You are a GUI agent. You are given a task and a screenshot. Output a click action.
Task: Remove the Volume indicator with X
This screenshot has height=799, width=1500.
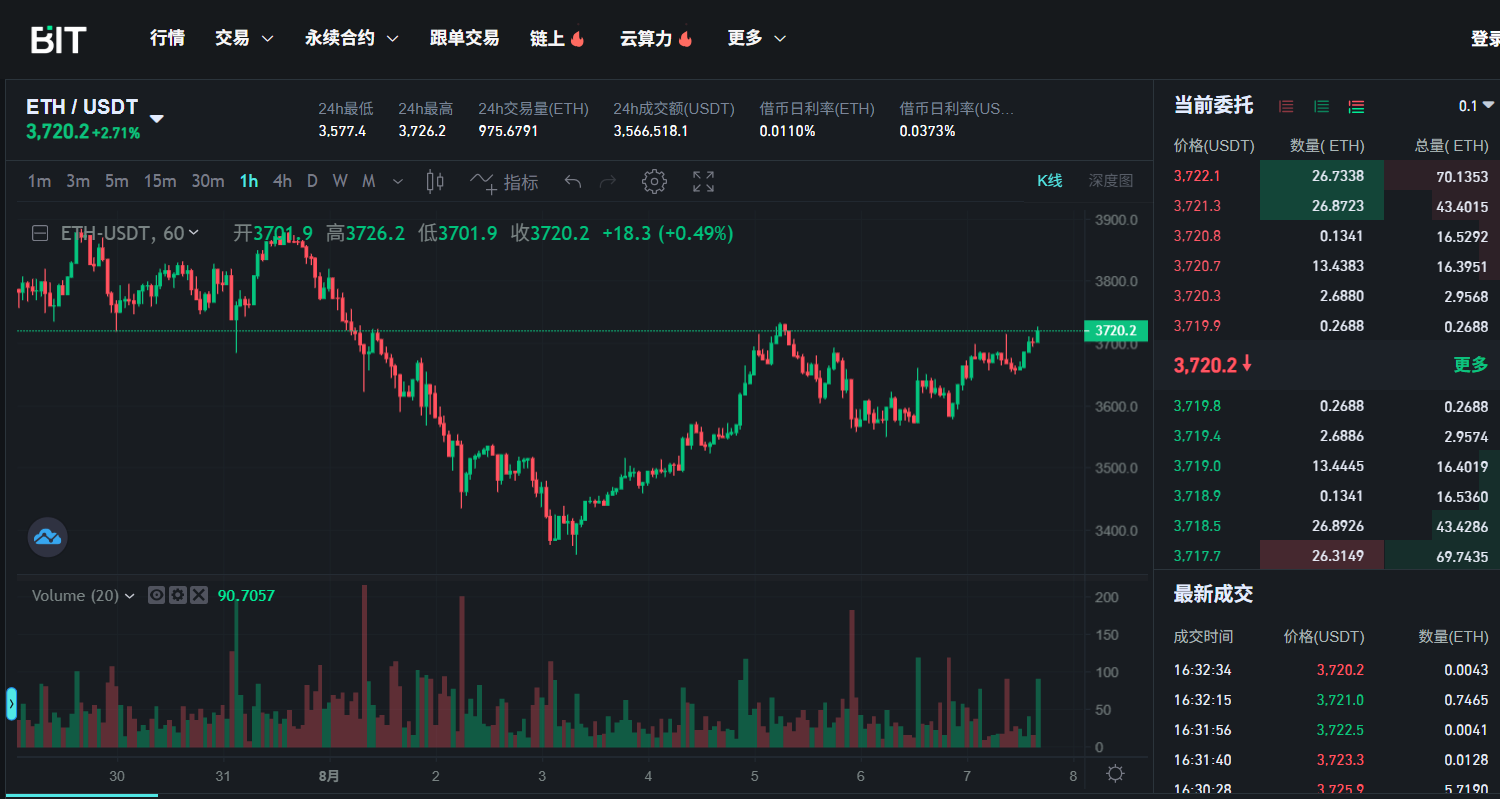click(x=199, y=595)
